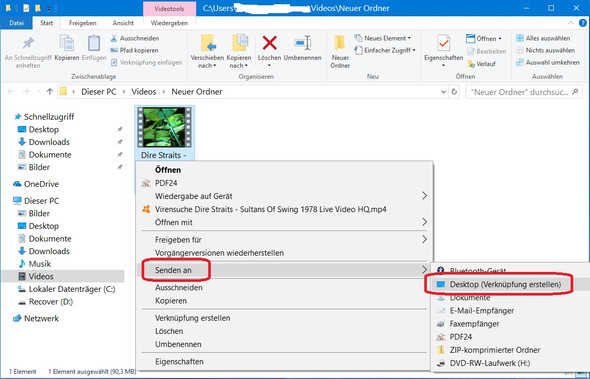
Task: Expand the address bar history dropdown
Action: coord(443,92)
